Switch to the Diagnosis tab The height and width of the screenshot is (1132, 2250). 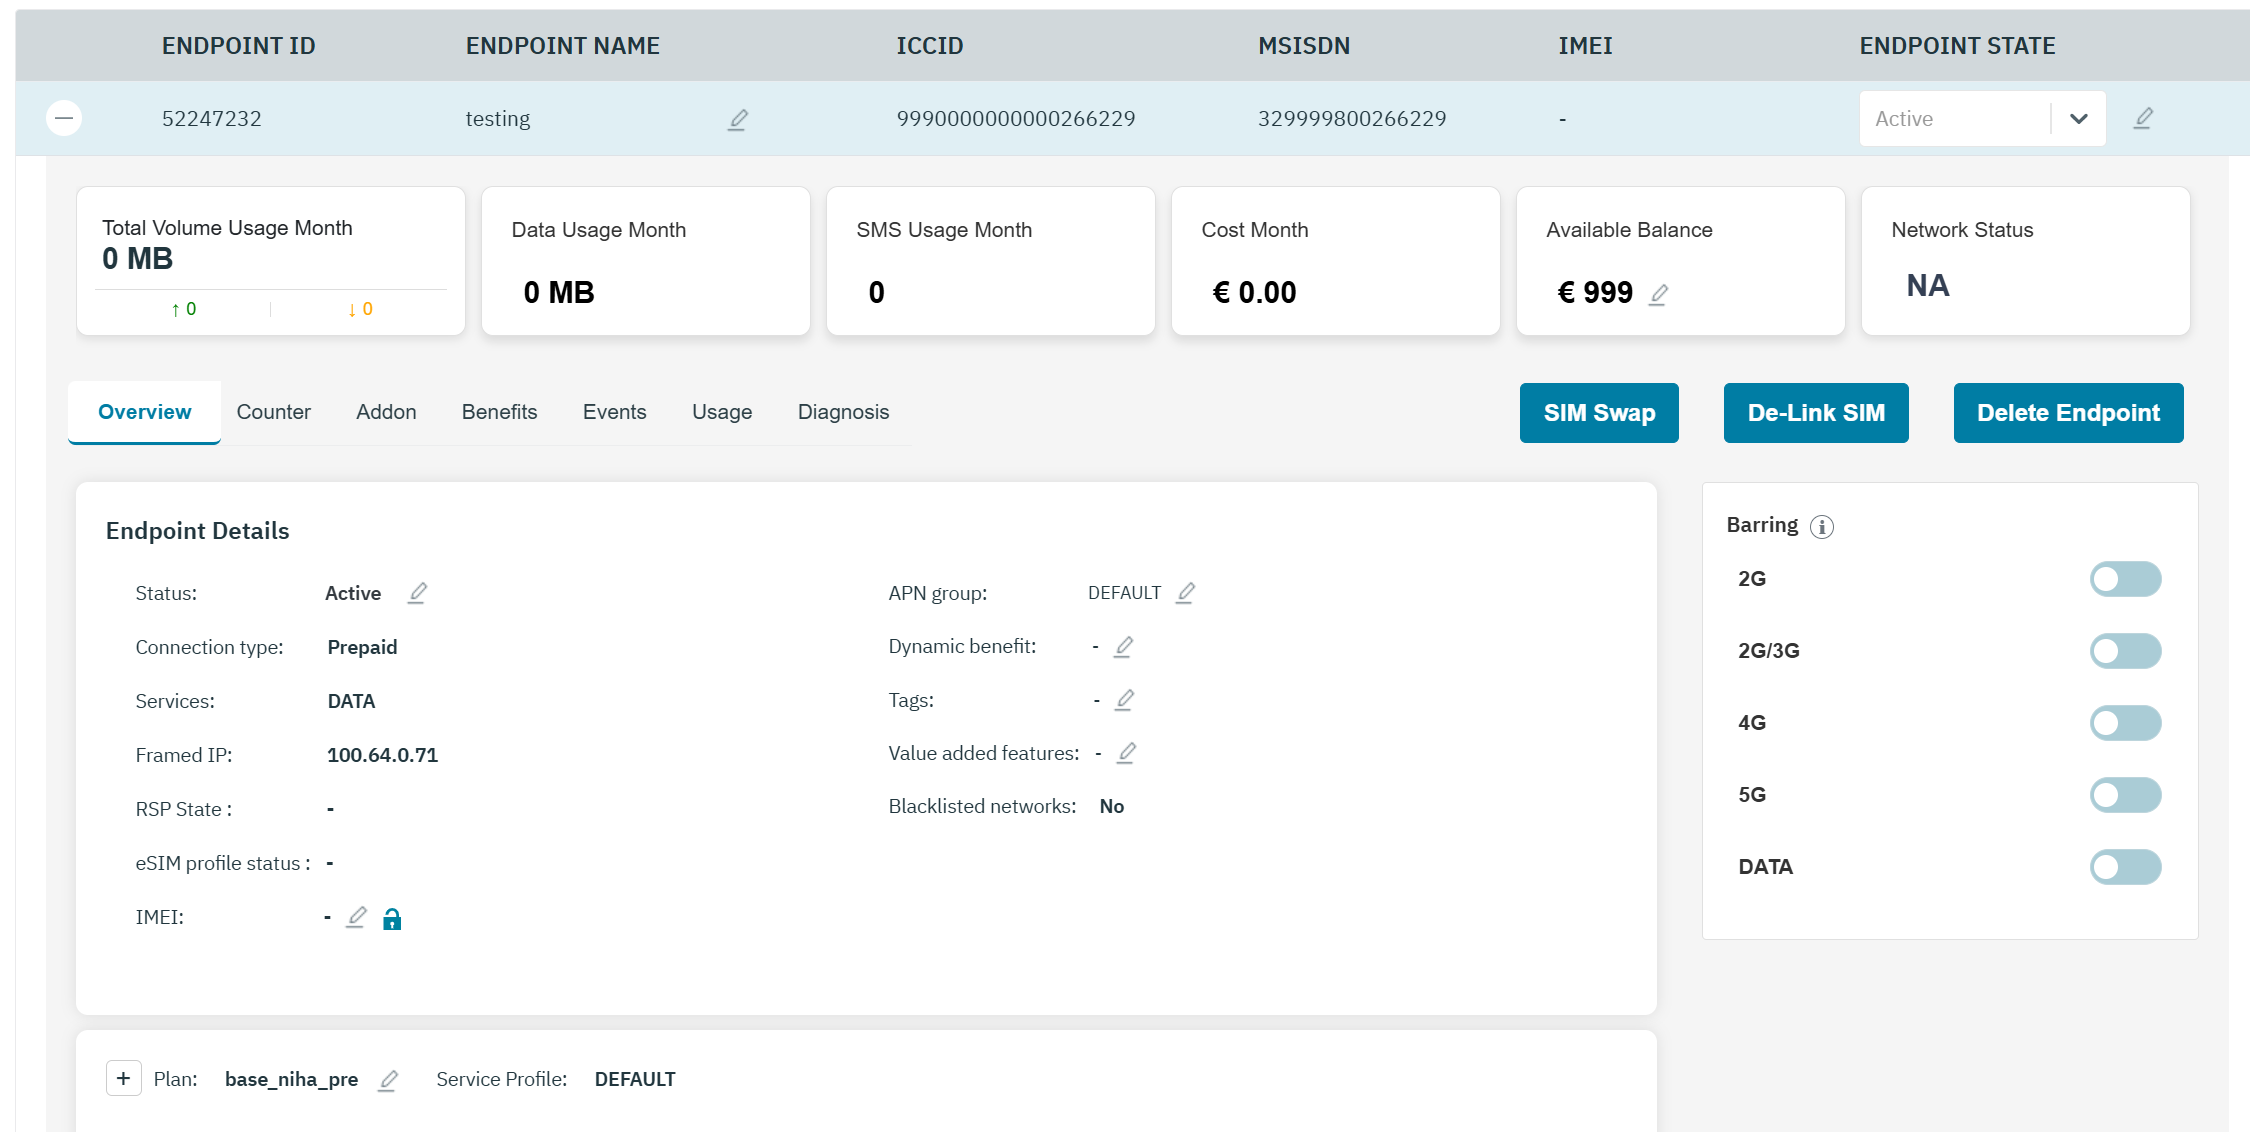click(x=843, y=412)
